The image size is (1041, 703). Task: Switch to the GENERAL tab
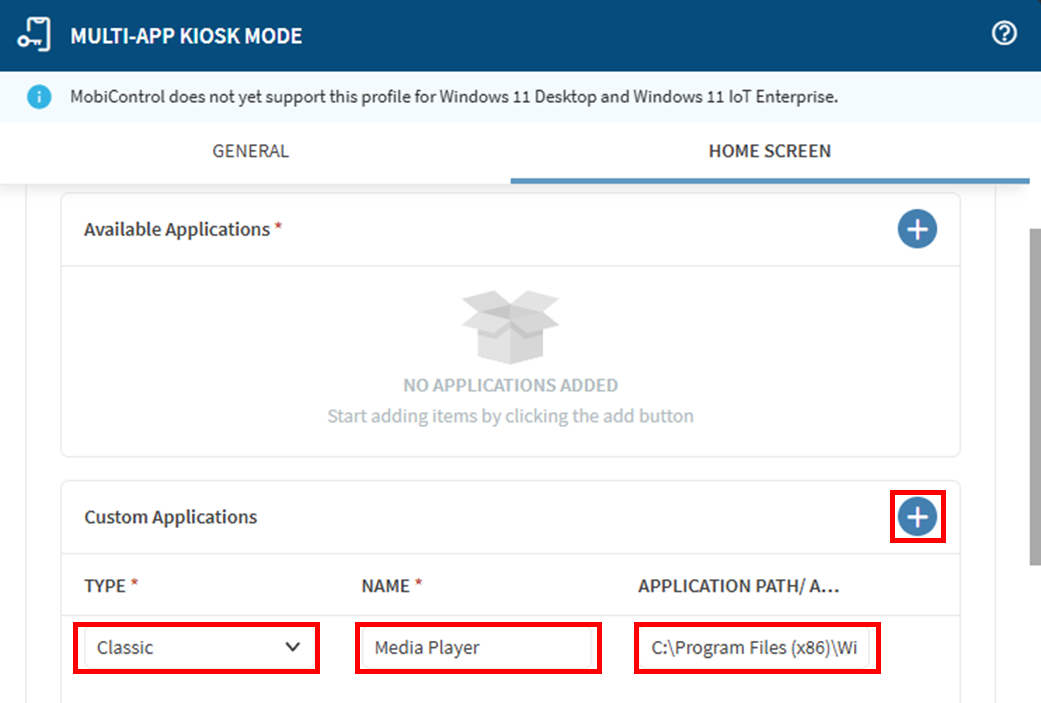point(250,151)
